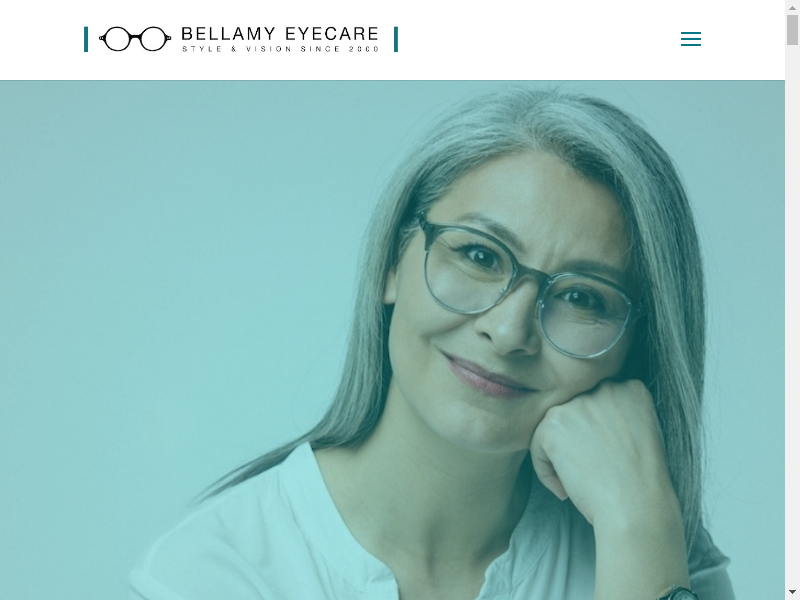Click the teal bar right of logo

click(x=396, y=39)
